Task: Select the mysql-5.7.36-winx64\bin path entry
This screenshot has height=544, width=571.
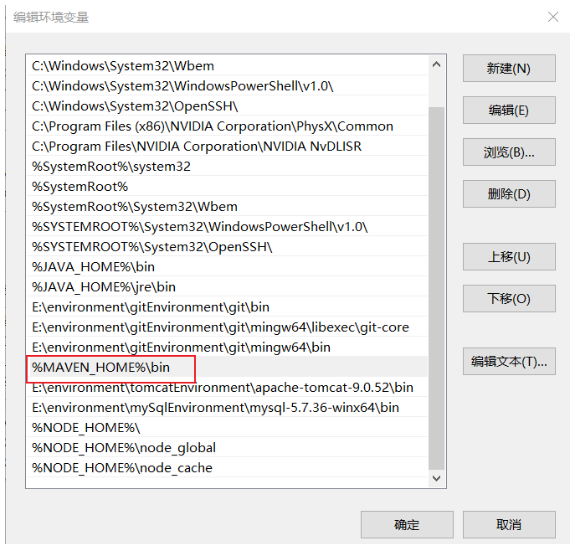Action: tap(227, 407)
